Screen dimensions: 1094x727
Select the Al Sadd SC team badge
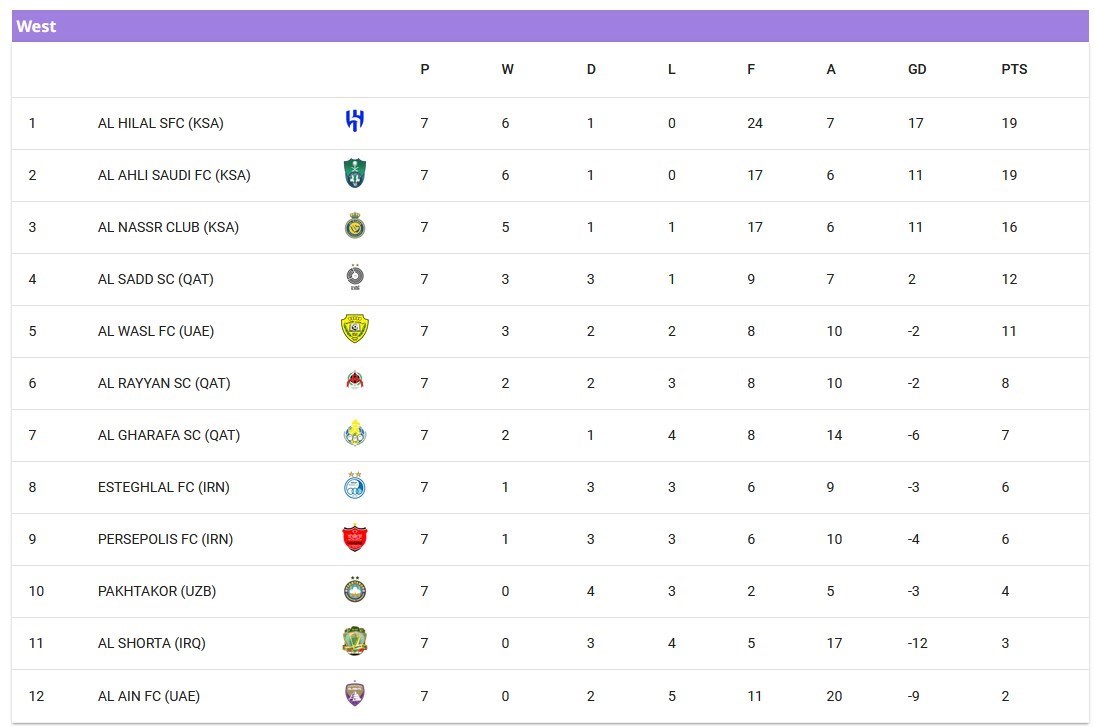pos(355,278)
